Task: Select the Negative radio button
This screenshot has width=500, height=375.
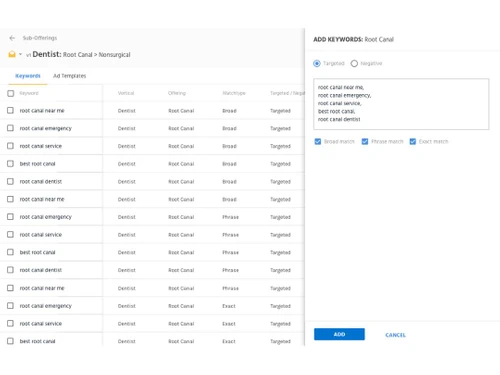Action: (x=354, y=63)
